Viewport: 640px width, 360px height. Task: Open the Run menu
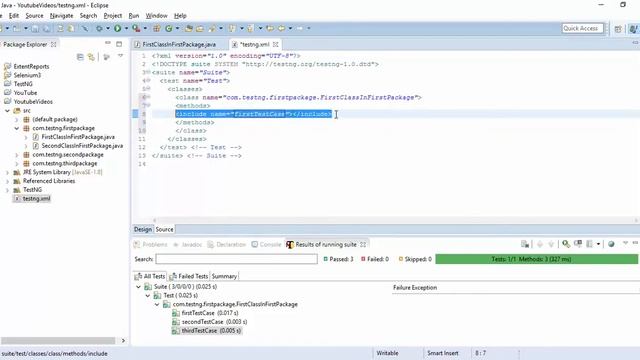tap(134, 16)
